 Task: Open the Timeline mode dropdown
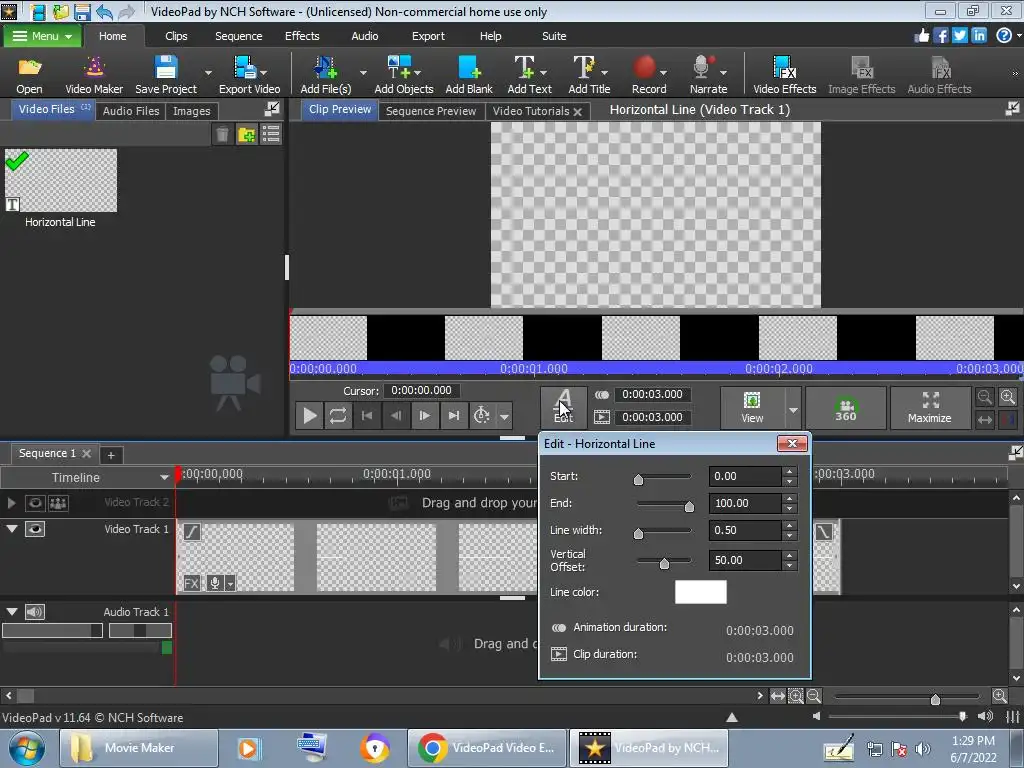[164, 477]
